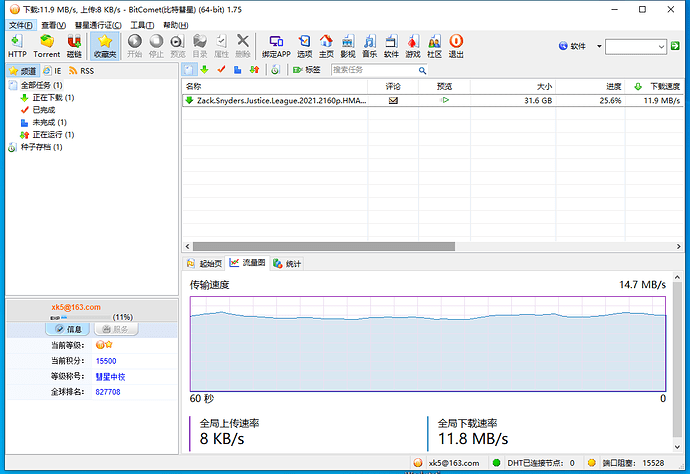
Task: Open the 文件(F) menu
Action: [x=21, y=25]
